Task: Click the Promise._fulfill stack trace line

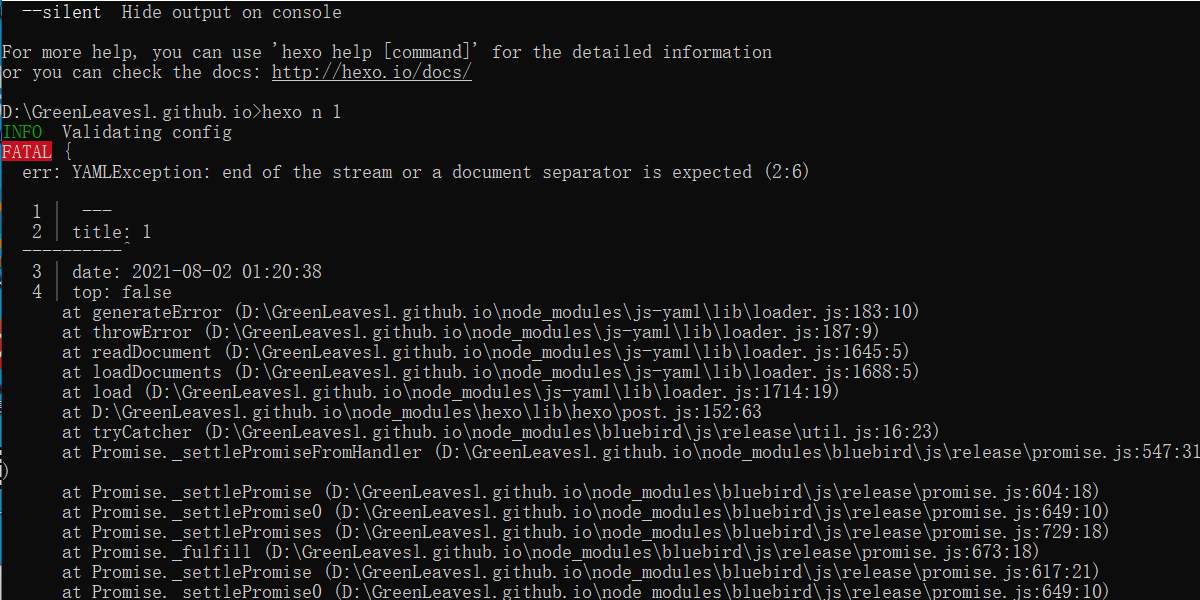Action: 550,552
